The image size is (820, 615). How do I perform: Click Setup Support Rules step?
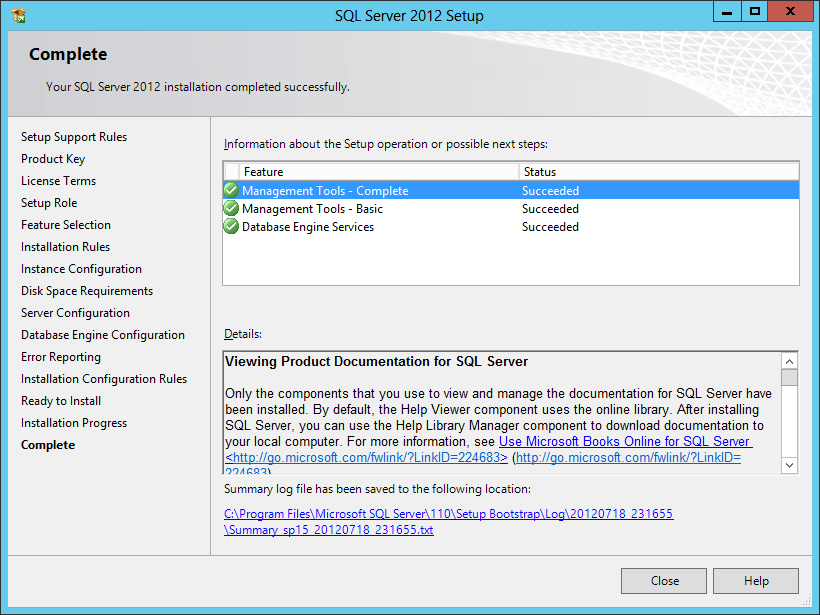pyautogui.click(x=74, y=136)
